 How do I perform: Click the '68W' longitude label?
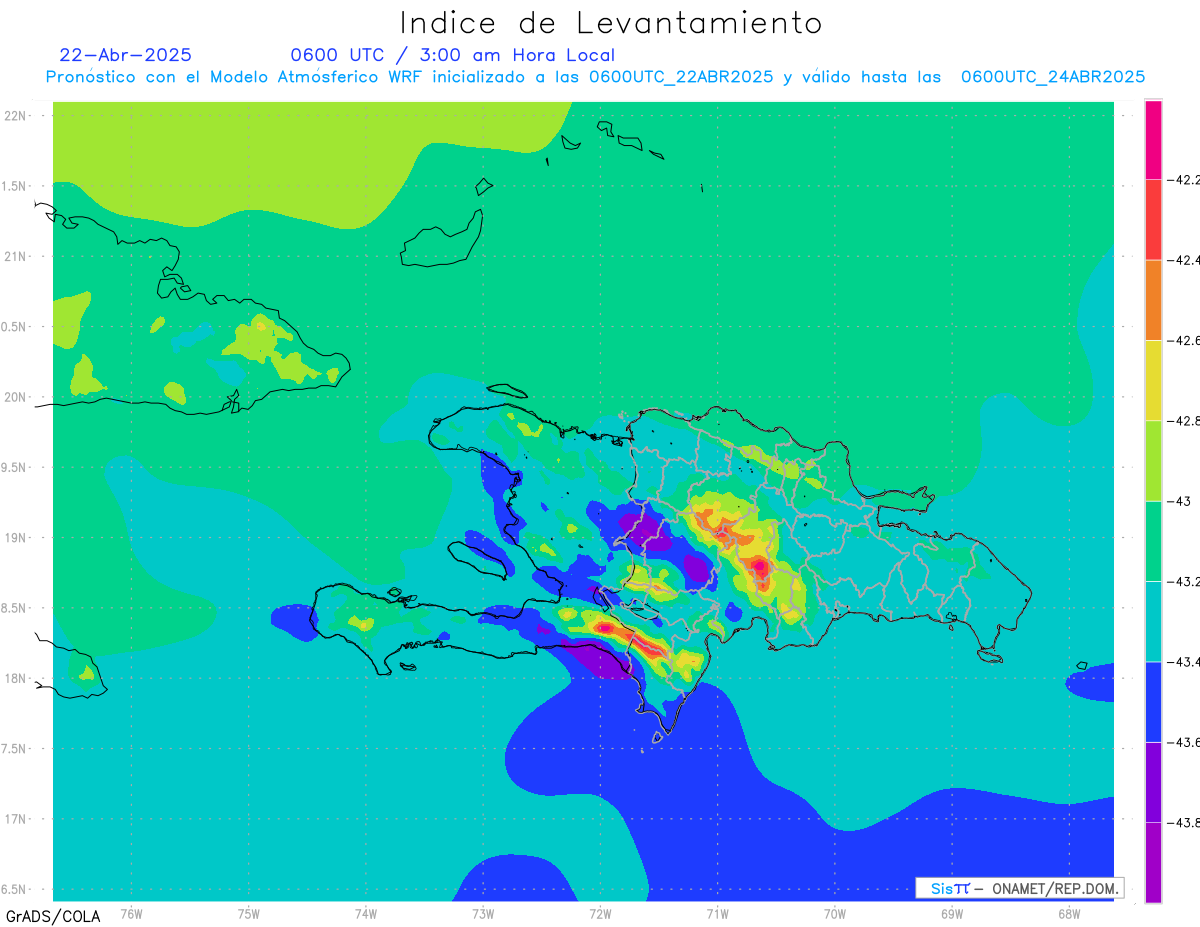[x=1068, y=913]
